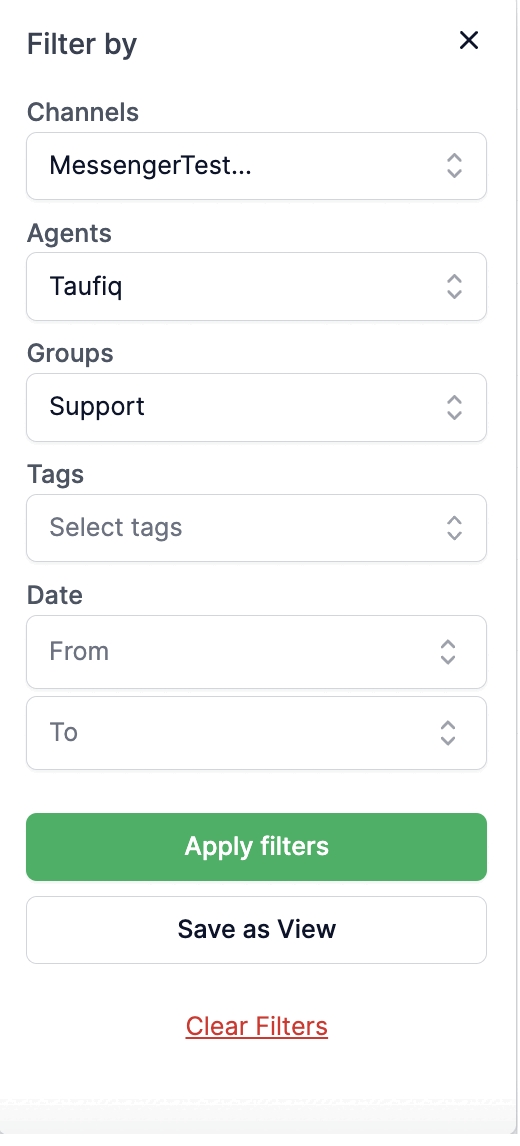Click the Channels field label
Screen dimensions: 520x1146
[83, 113]
